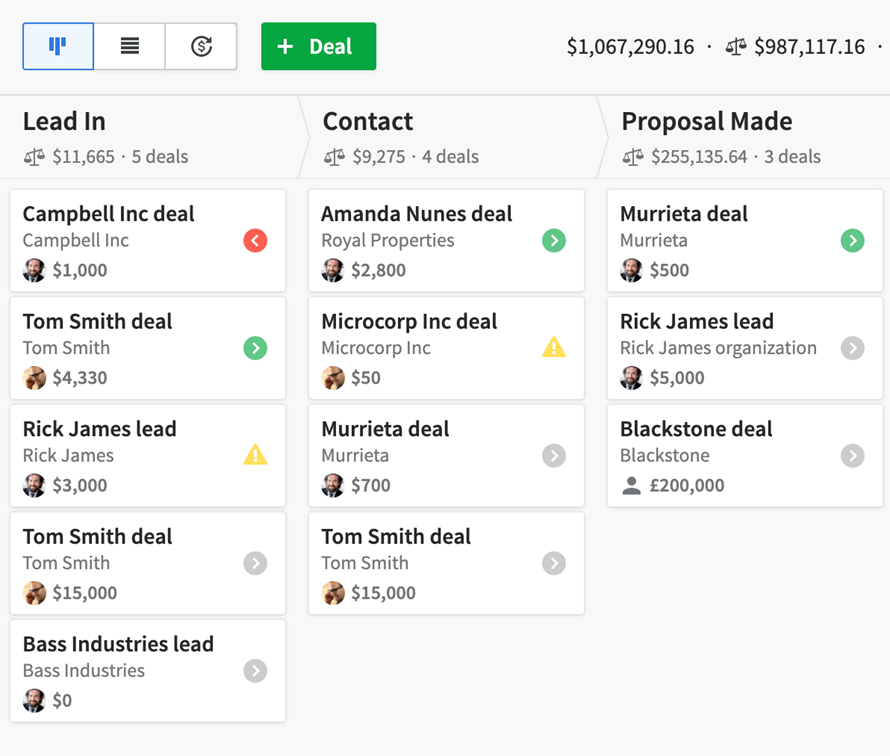Open the Murrieta deal card in Contact

click(x=446, y=456)
